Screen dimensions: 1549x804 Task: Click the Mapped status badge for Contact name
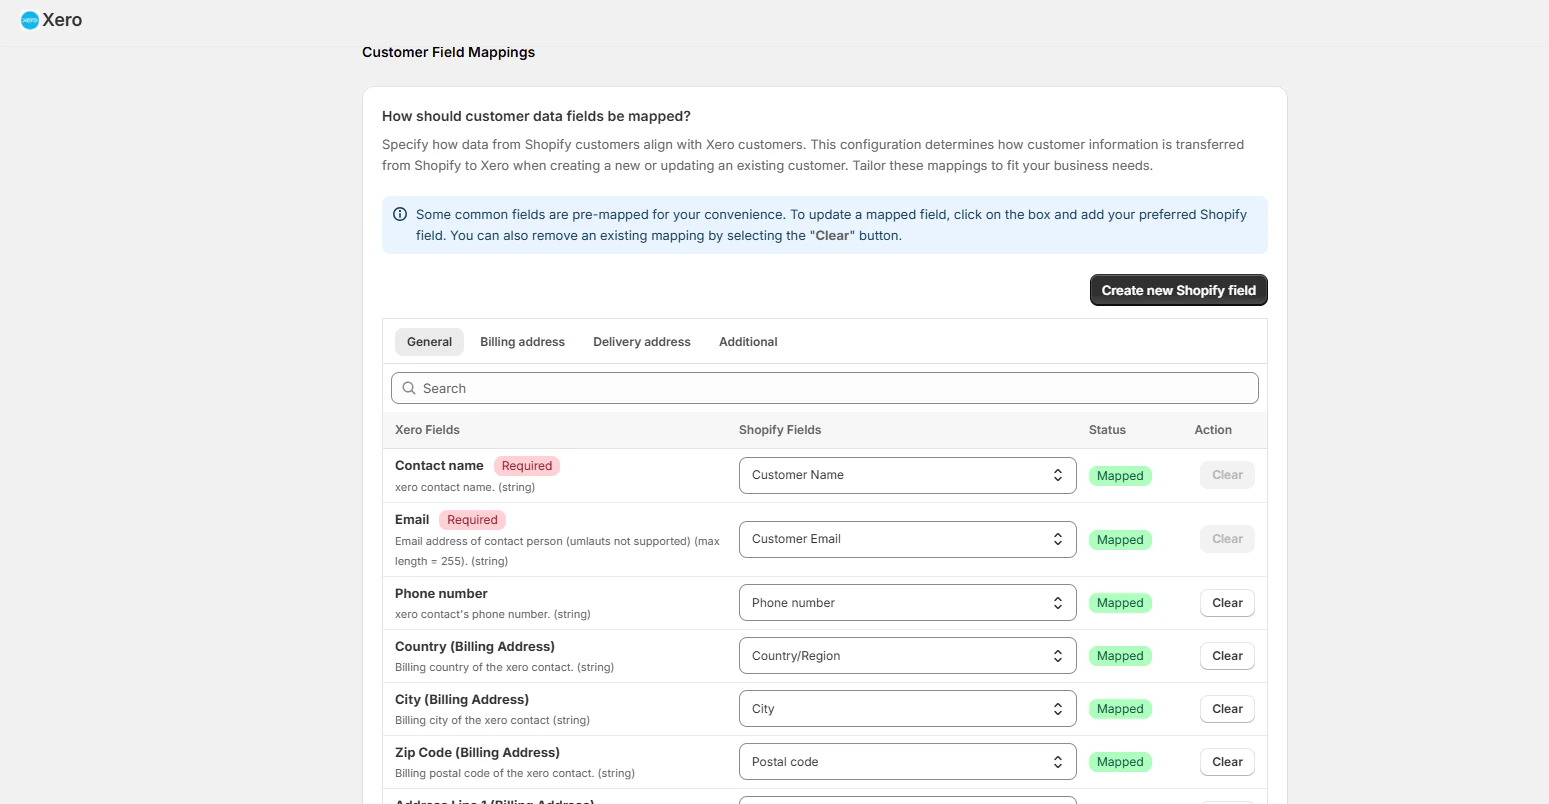[x=1120, y=476]
